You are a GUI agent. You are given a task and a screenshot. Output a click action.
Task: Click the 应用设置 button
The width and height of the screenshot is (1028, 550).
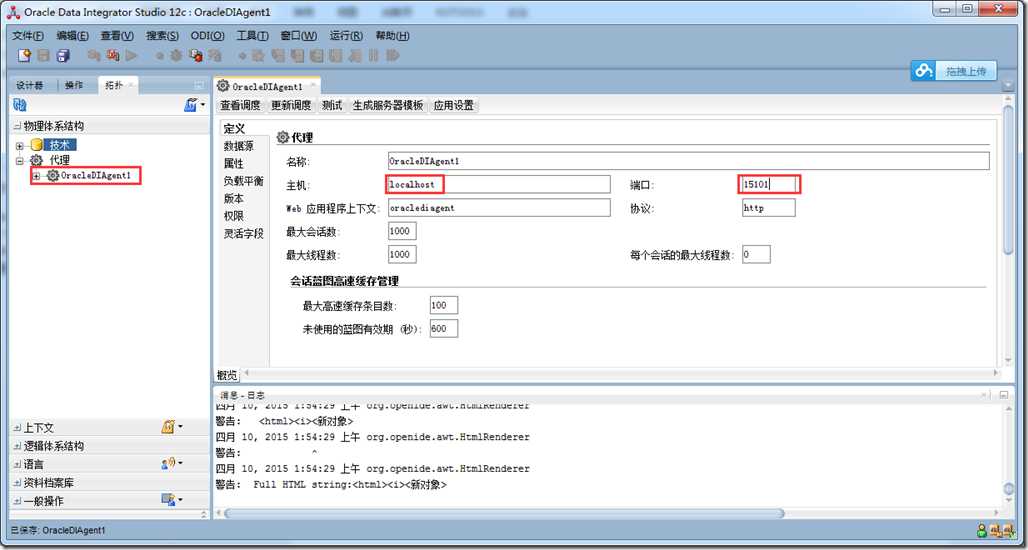(453, 106)
